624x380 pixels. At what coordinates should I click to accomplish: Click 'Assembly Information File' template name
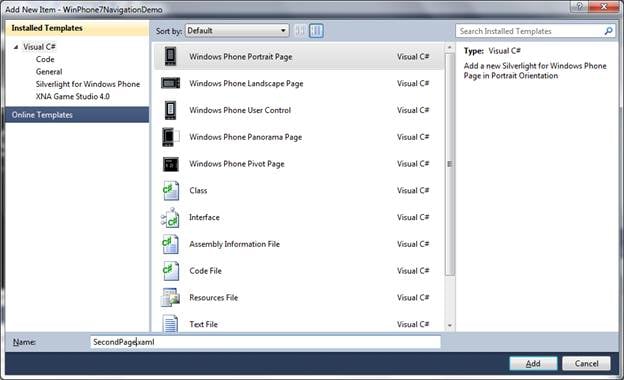[x=234, y=244]
